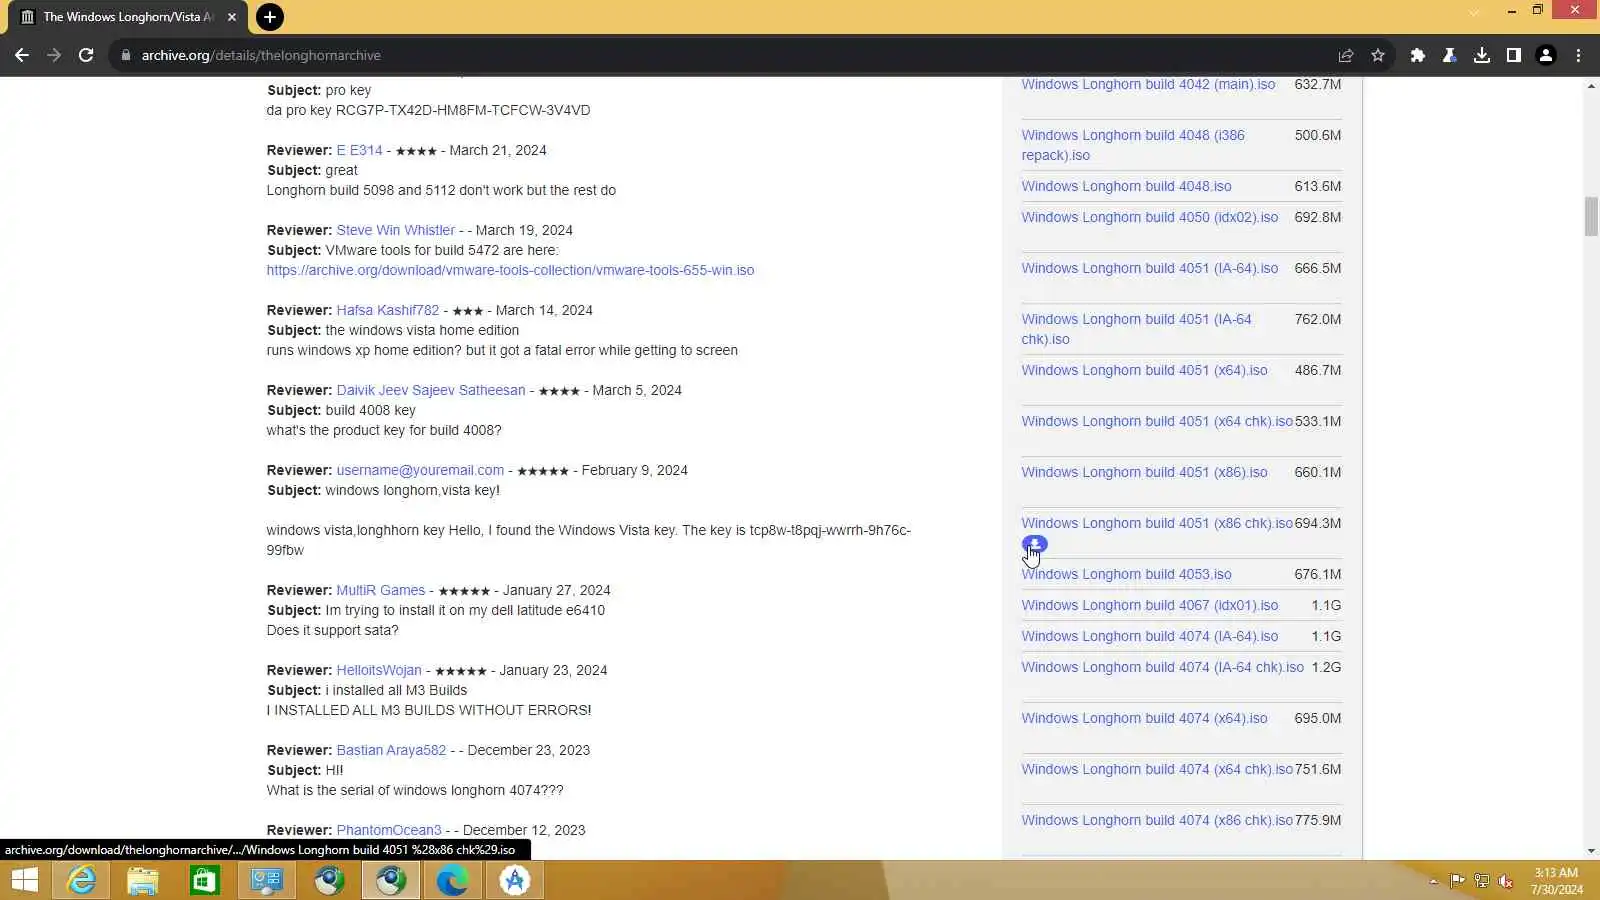This screenshot has width=1600, height=900.
Task: Download Longhorn build 4067 (idx01).iso
Action: 1149,605
